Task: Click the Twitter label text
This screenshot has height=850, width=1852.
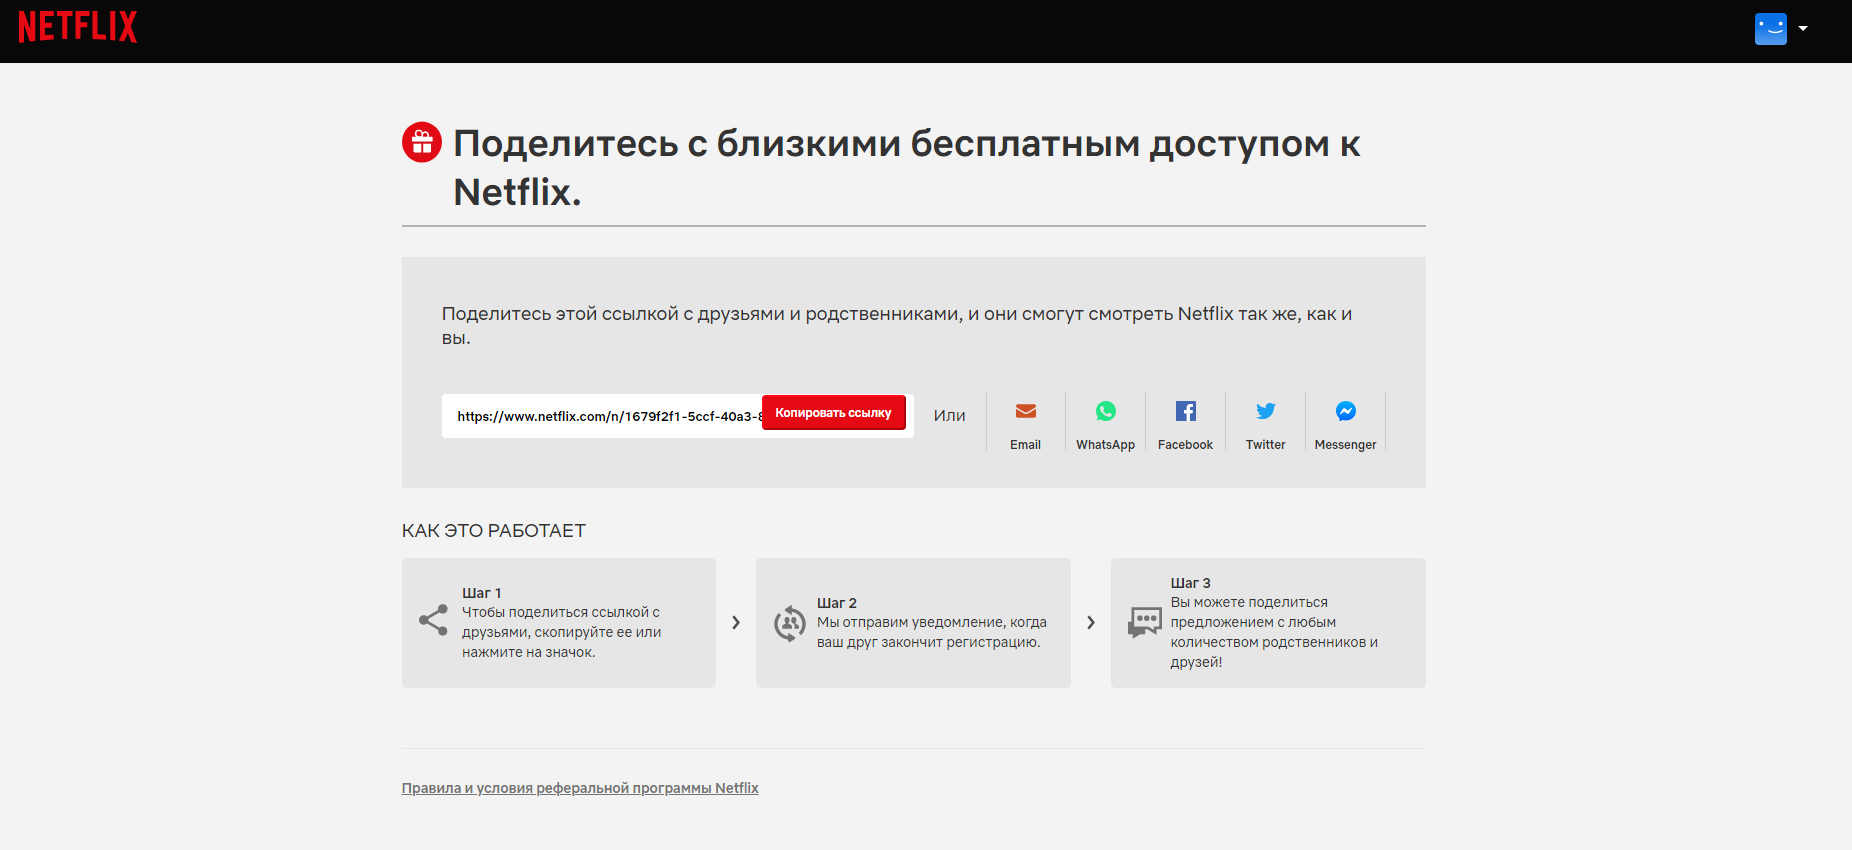Action: [x=1266, y=445]
